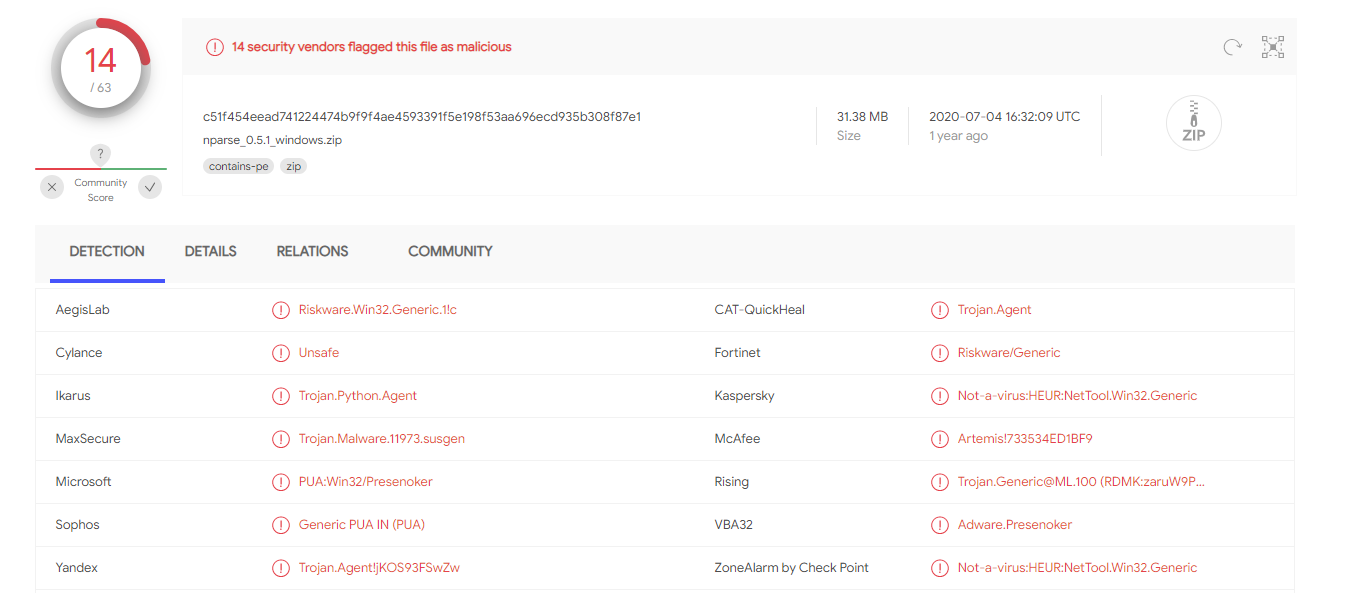Viewport: 1364px width, 593px height.
Task: Click the Sophos vendor name
Action: pos(78,525)
